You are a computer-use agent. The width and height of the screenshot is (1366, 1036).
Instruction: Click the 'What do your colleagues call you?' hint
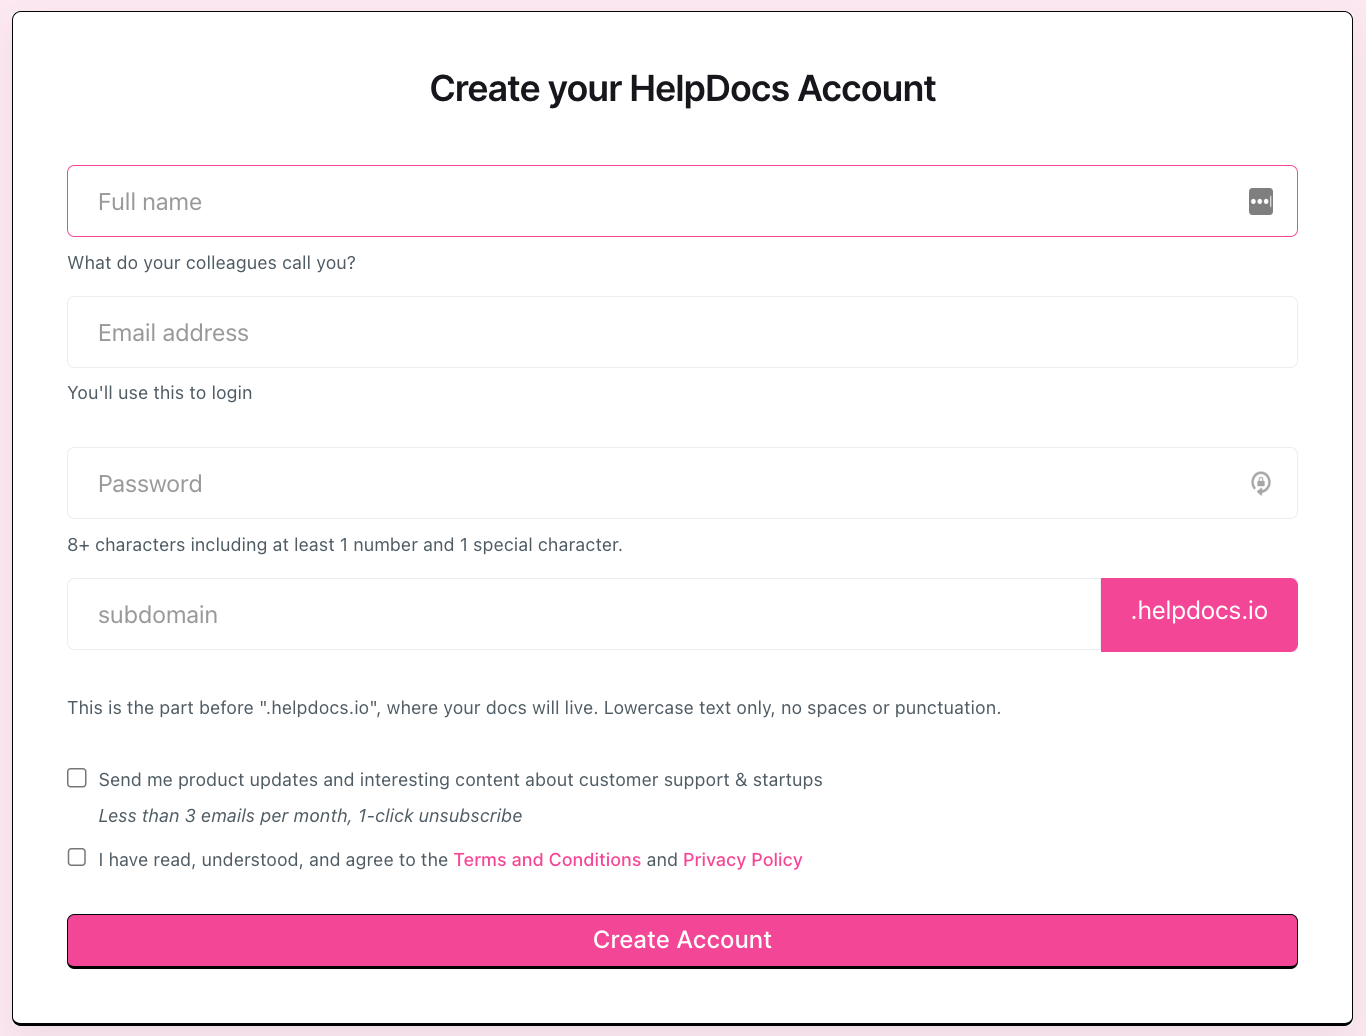[x=211, y=263]
